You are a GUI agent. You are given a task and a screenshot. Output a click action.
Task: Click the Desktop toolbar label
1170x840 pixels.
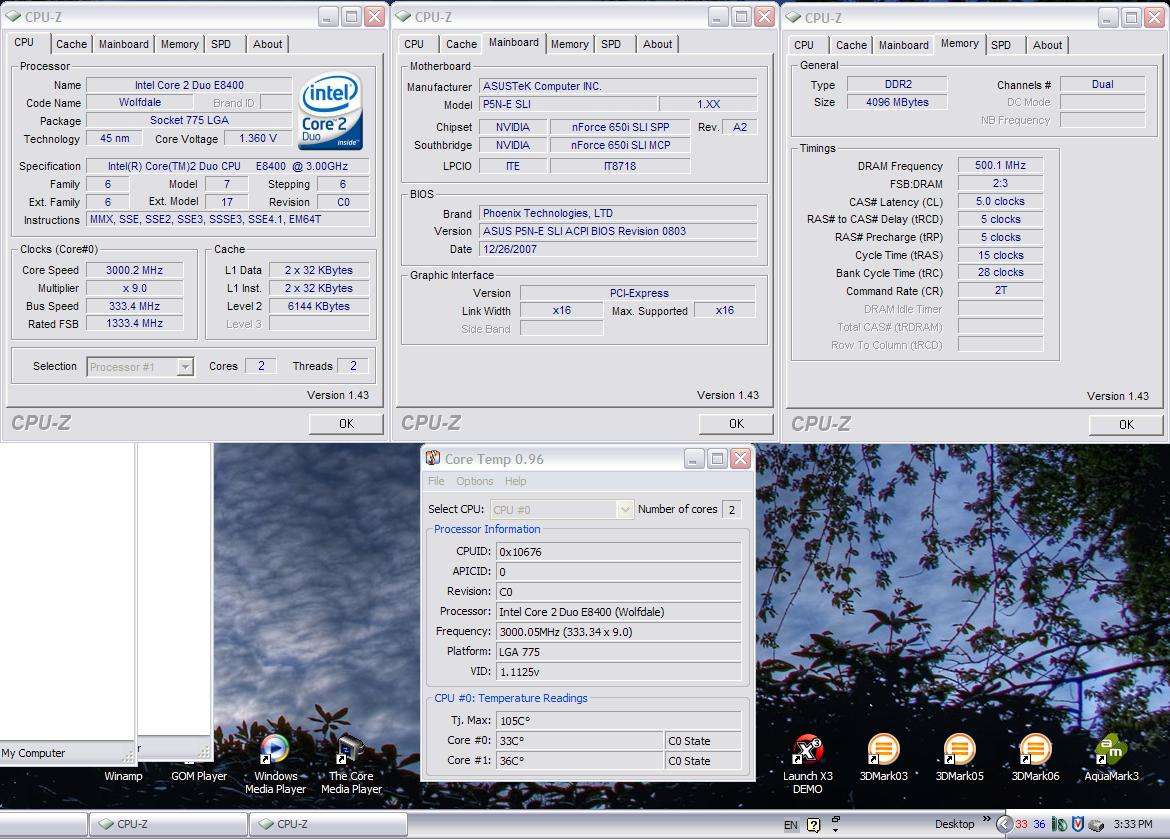954,824
